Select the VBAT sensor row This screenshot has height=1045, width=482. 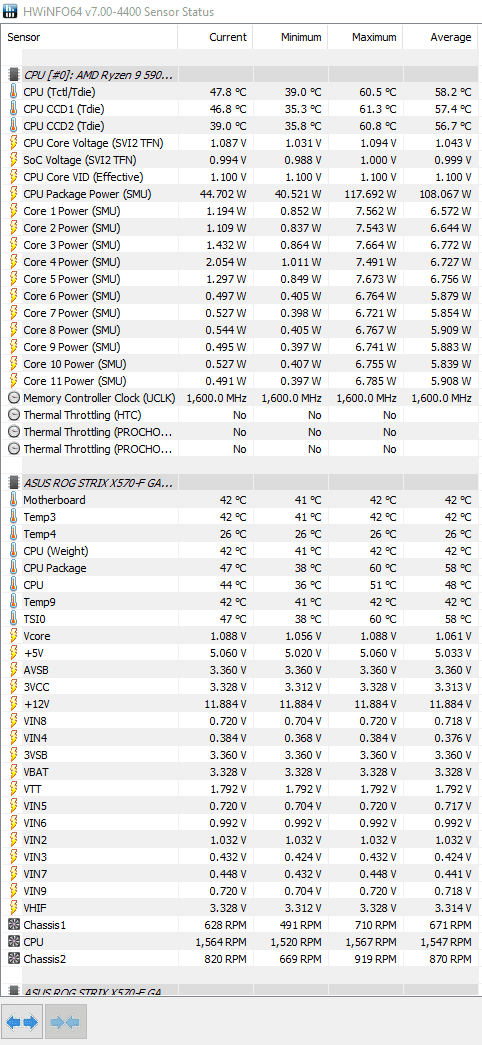(x=241, y=772)
